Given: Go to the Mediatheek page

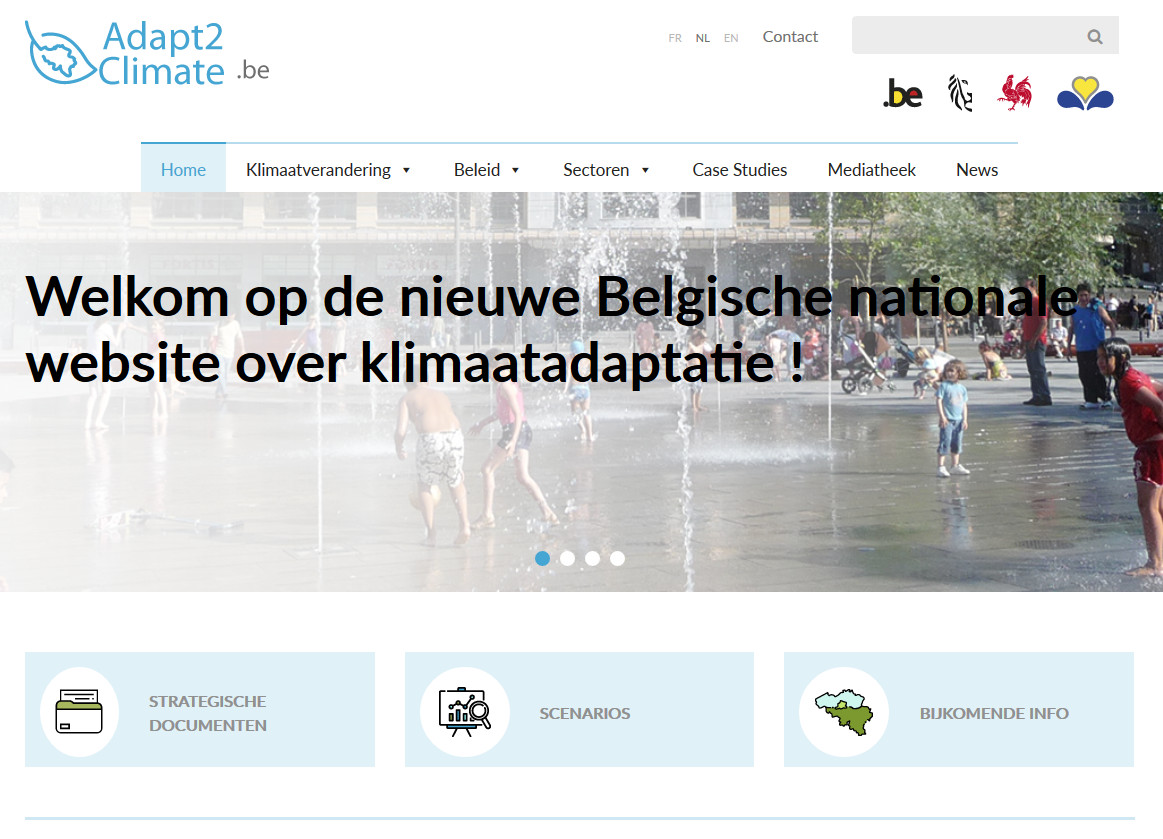Looking at the screenshot, I should [871, 170].
